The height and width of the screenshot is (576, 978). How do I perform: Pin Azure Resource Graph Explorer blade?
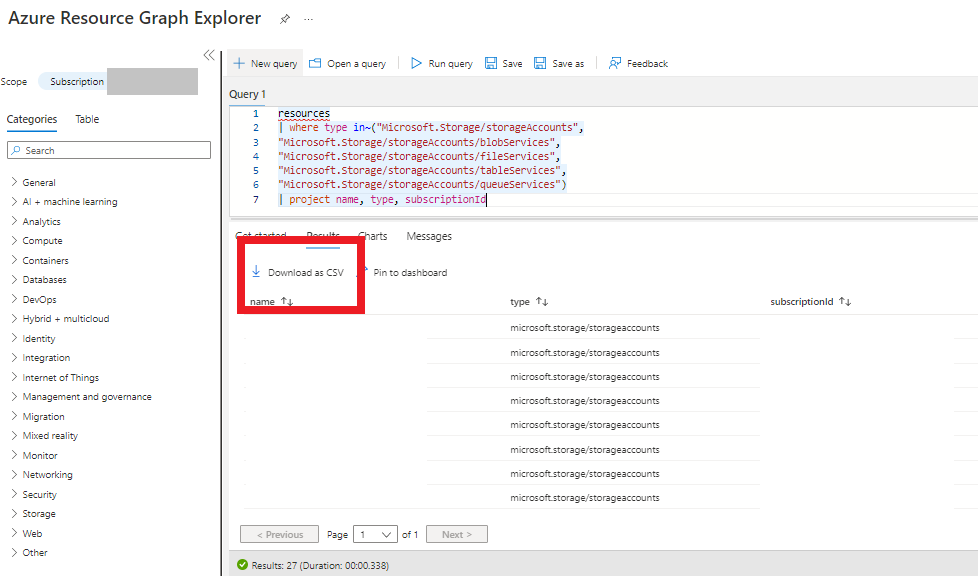(x=284, y=19)
